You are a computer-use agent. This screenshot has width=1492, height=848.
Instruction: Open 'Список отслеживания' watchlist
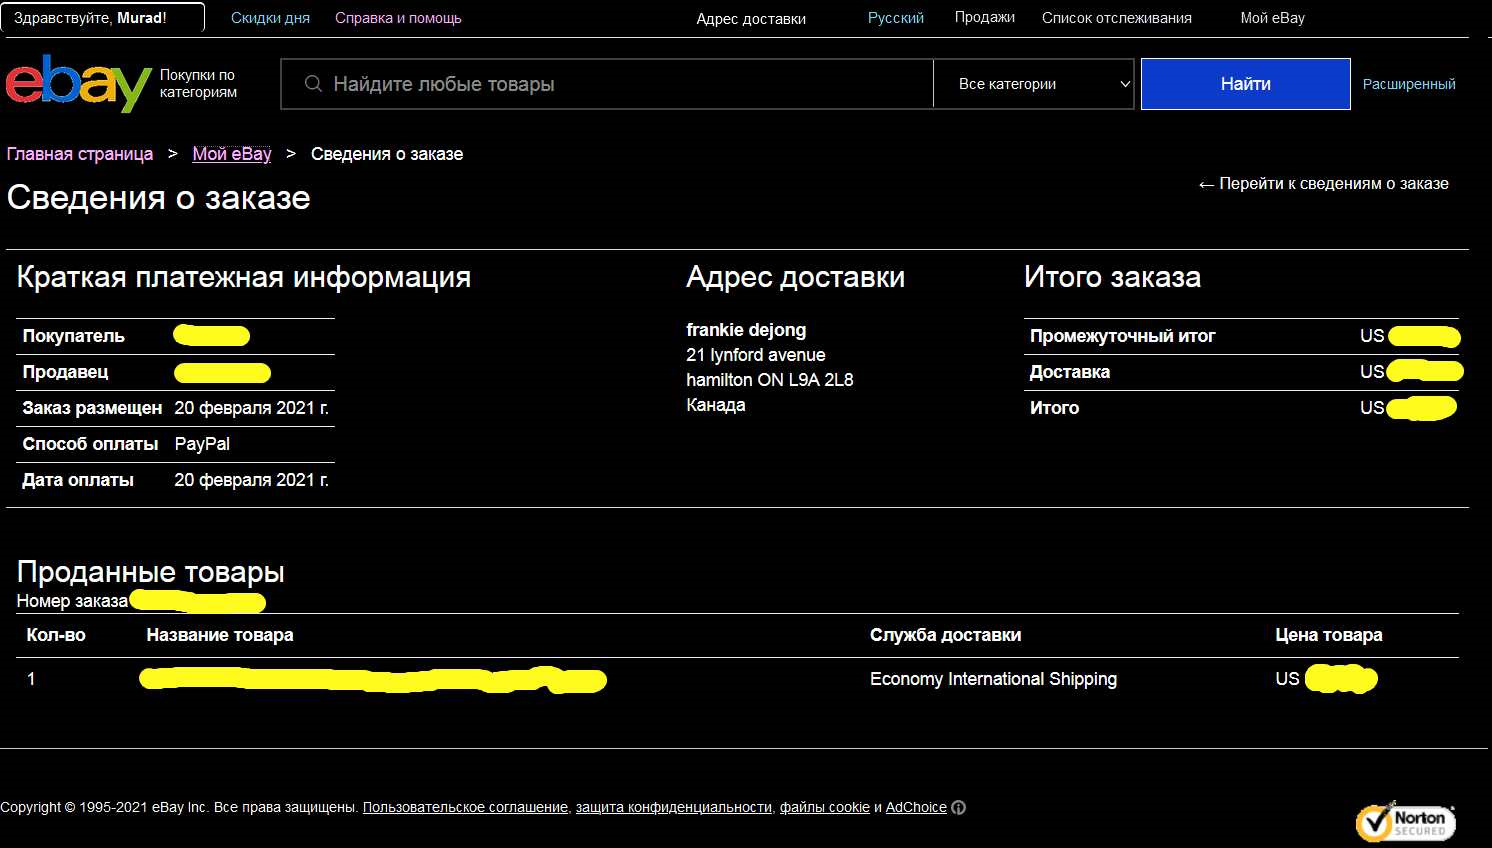(x=1116, y=18)
